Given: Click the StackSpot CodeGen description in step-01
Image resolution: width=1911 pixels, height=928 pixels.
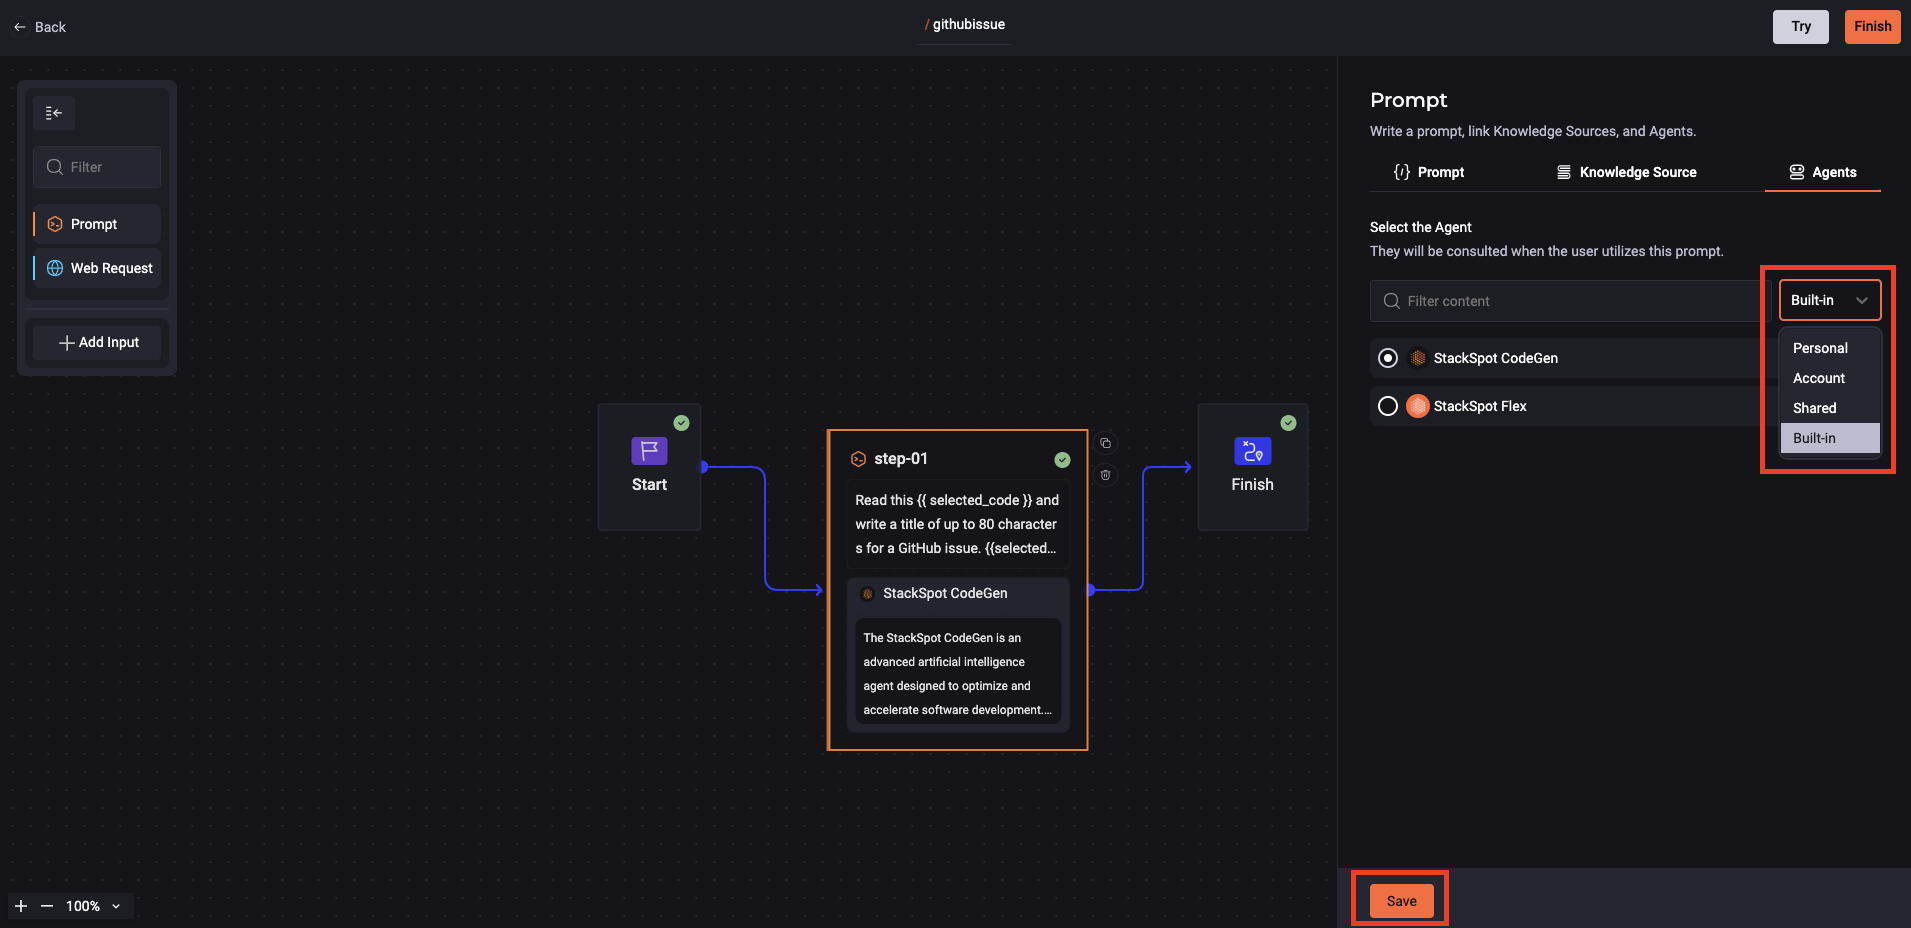Looking at the screenshot, I should [957, 674].
